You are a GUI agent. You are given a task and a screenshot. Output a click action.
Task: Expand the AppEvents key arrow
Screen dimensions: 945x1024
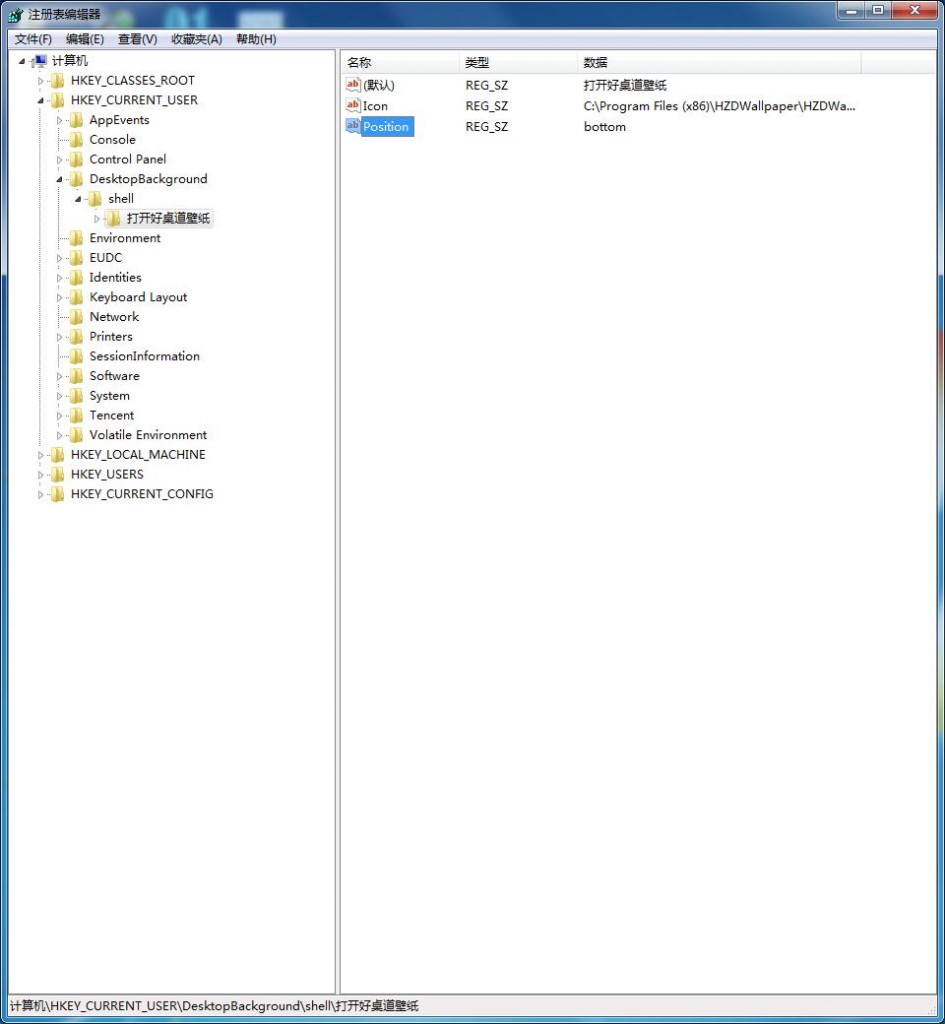[x=59, y=120]
